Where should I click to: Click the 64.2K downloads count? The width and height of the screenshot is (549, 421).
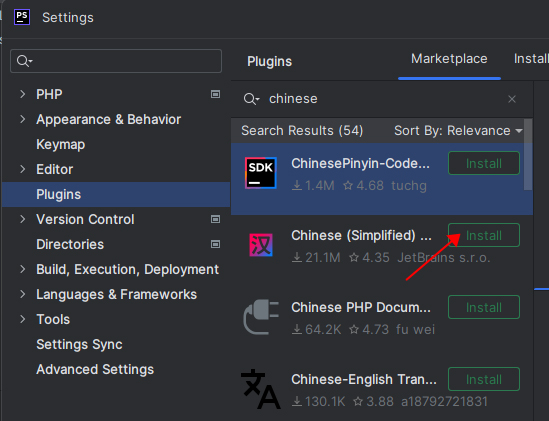pos(317,330)
